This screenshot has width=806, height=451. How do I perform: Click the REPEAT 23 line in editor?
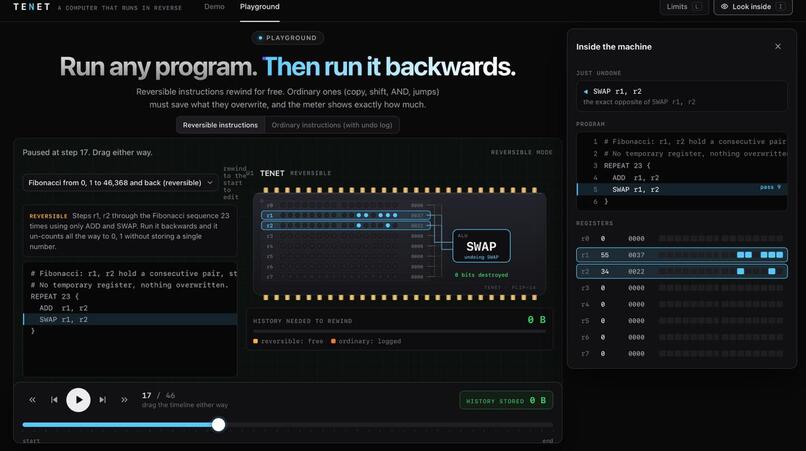130,297
